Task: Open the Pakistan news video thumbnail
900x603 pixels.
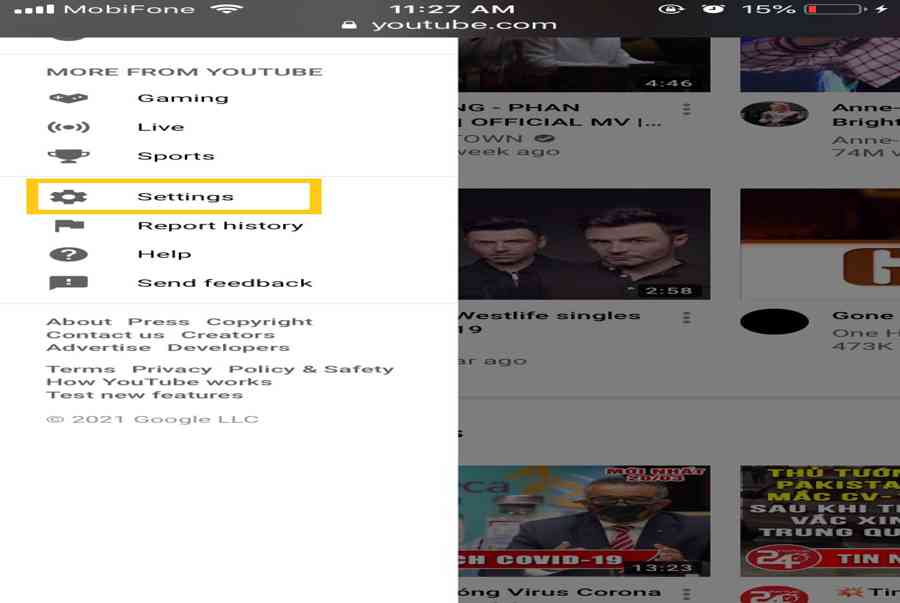Action: pyautogui.click(x=820, y=521)
